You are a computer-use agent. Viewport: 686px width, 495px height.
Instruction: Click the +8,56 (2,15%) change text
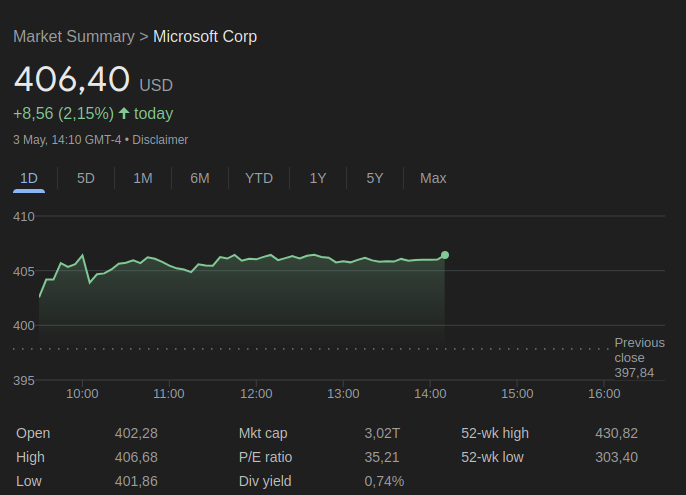tap(63, 114)
